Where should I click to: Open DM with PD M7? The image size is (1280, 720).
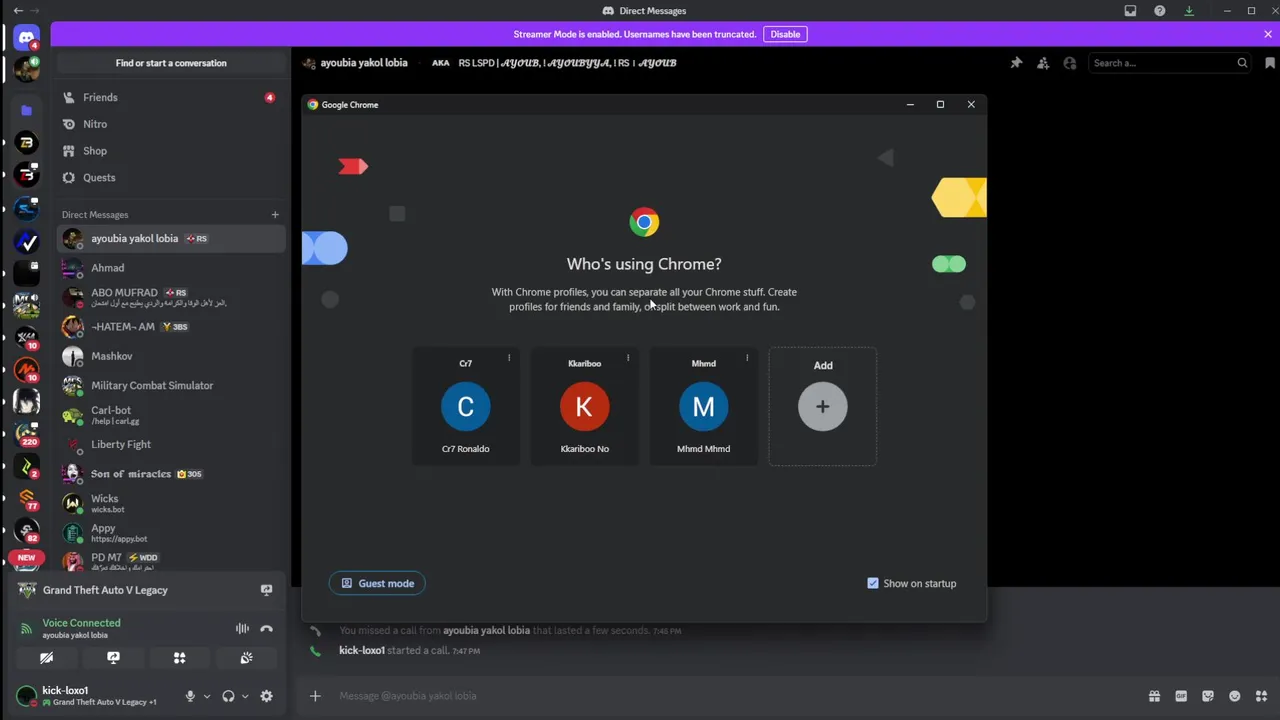tap(171, 560)
